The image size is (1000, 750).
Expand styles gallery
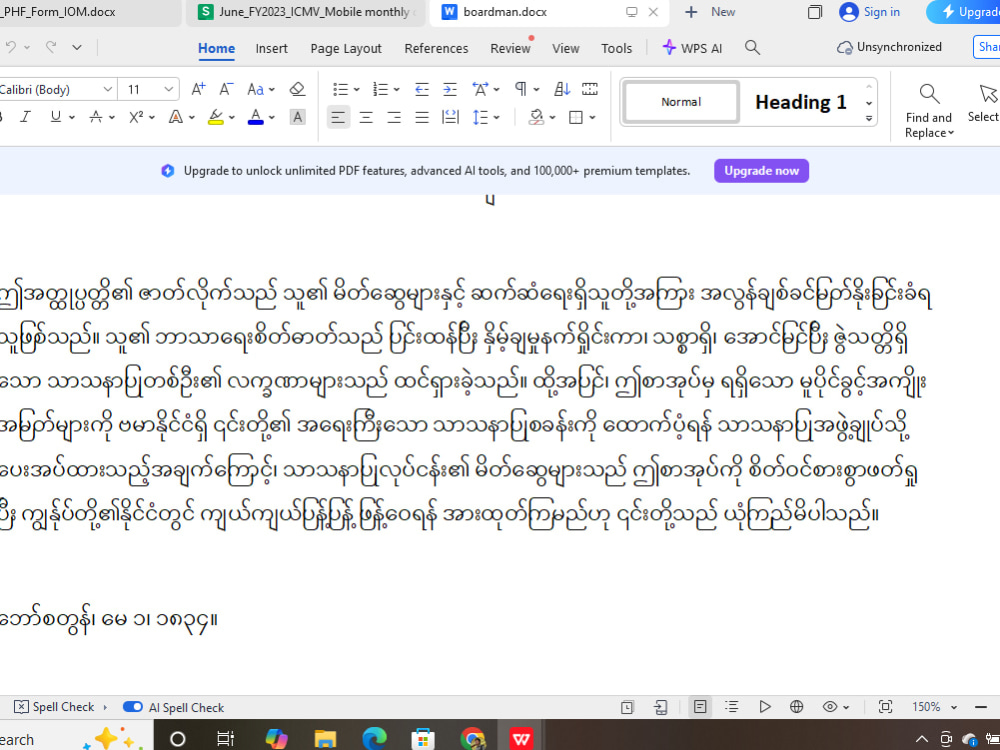869,119
